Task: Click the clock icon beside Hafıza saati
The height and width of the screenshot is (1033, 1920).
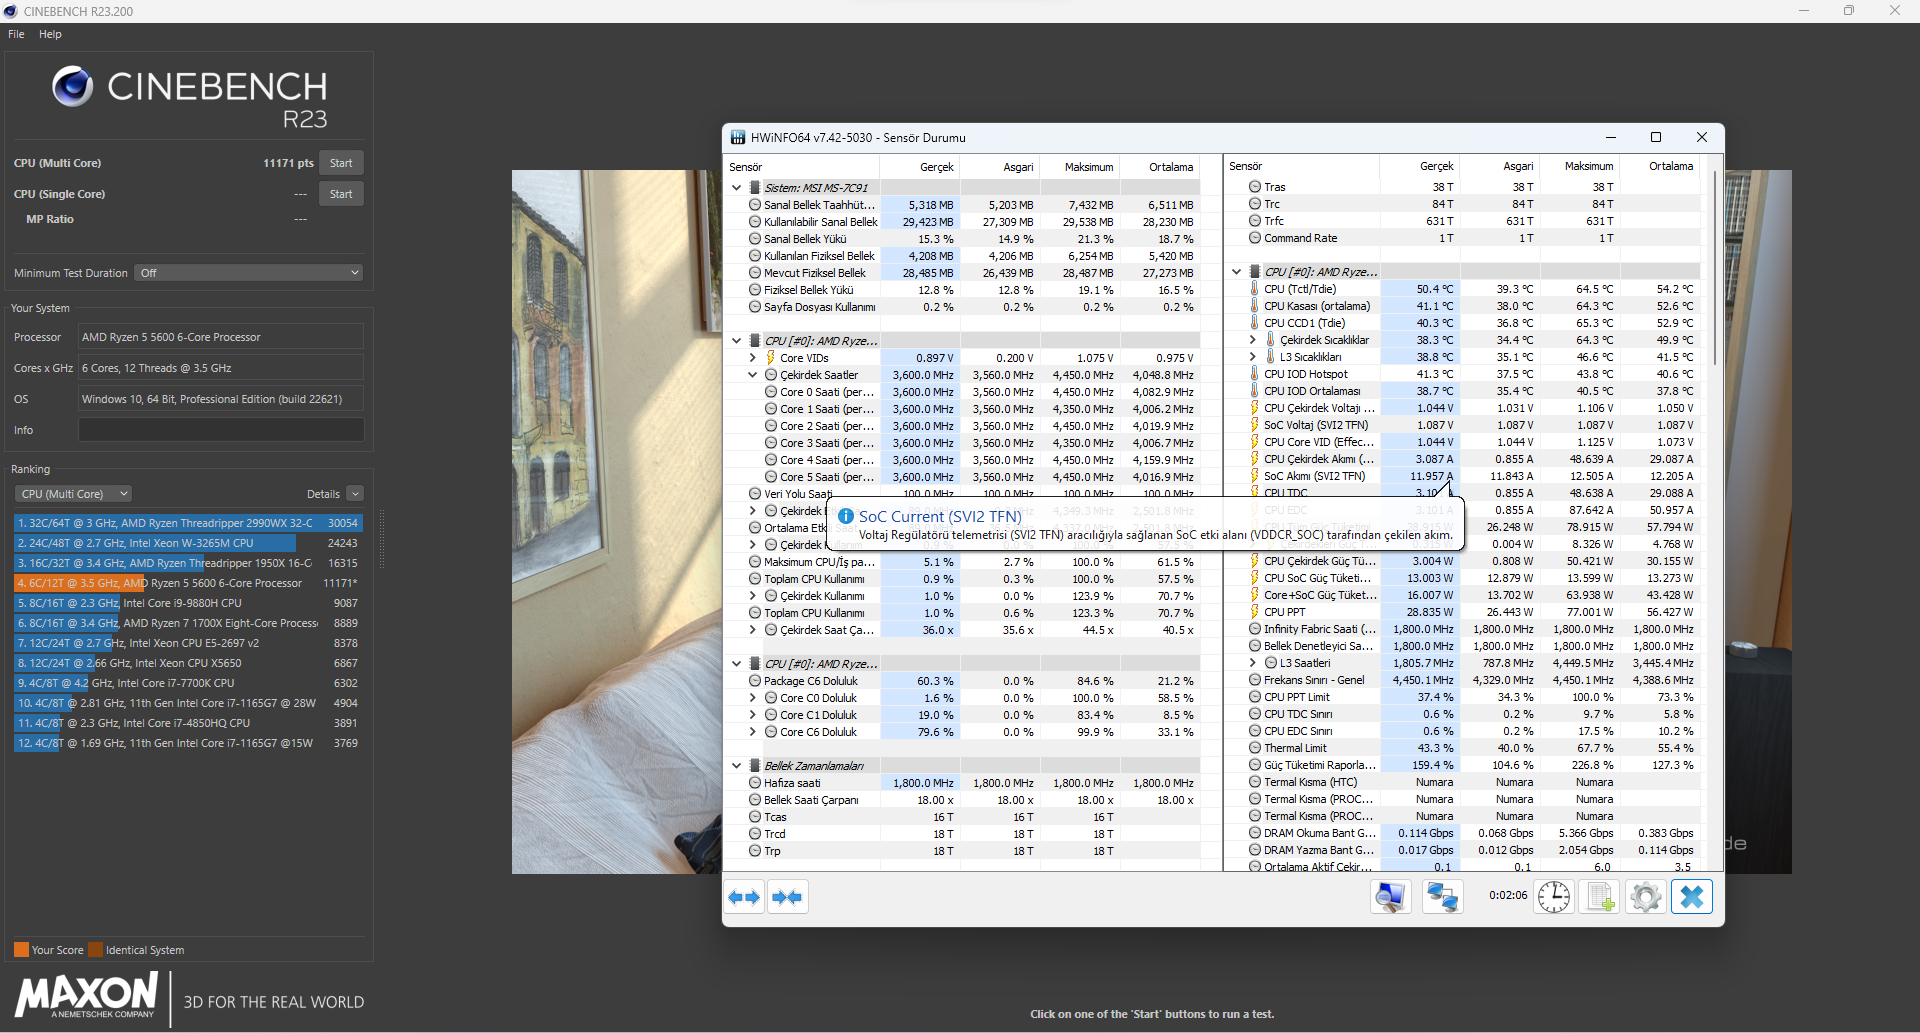Action: pyautogui.click(x=755, y=783)
